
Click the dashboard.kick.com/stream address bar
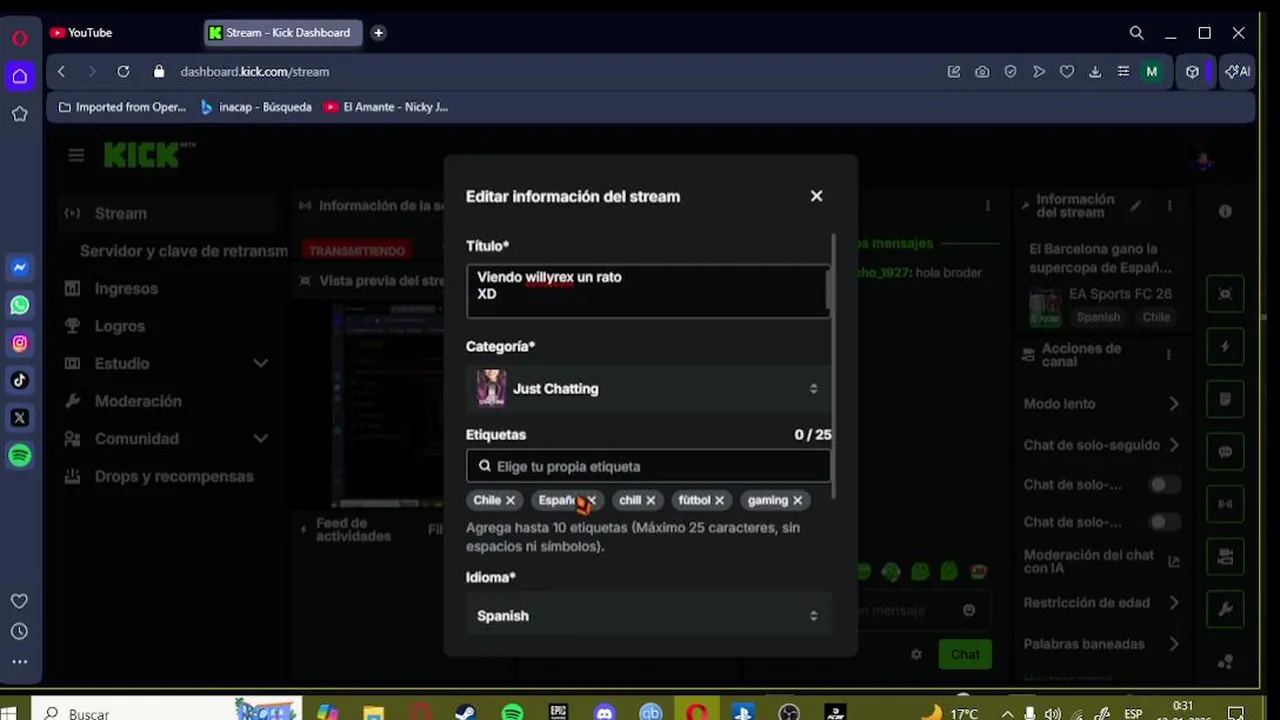pos(255,72)
